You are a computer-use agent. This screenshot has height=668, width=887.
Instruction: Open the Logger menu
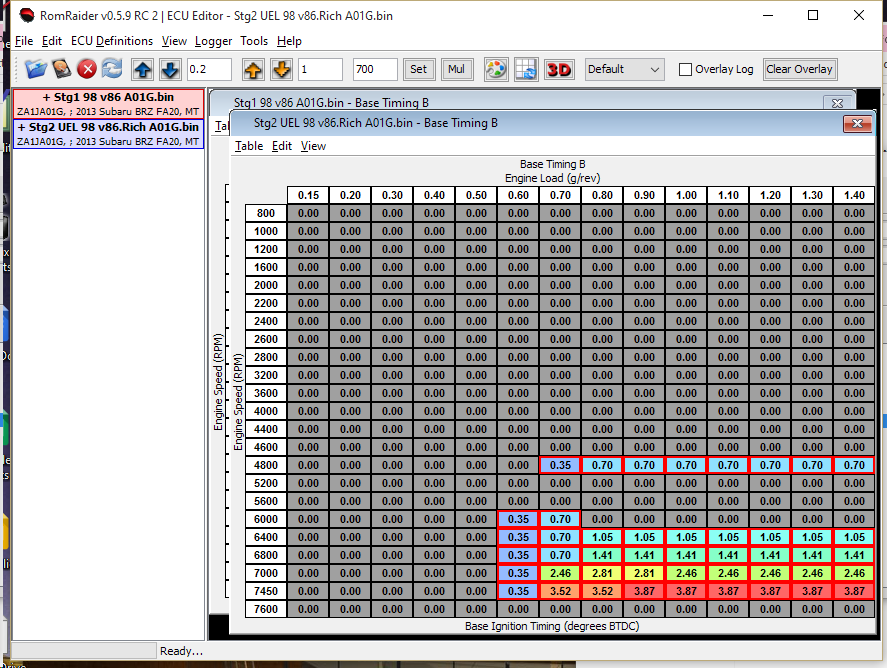pyautogui.click(x=213, y=41)
